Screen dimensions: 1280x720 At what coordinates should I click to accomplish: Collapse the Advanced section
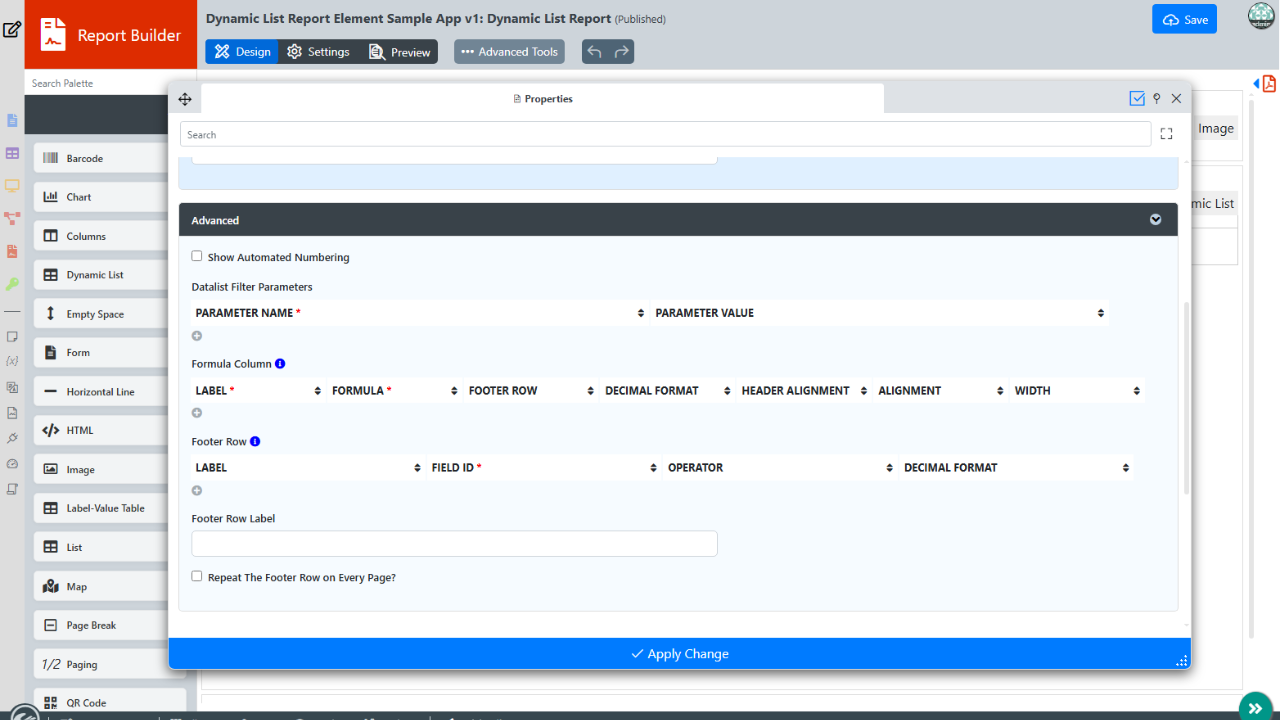(1155, 220)
